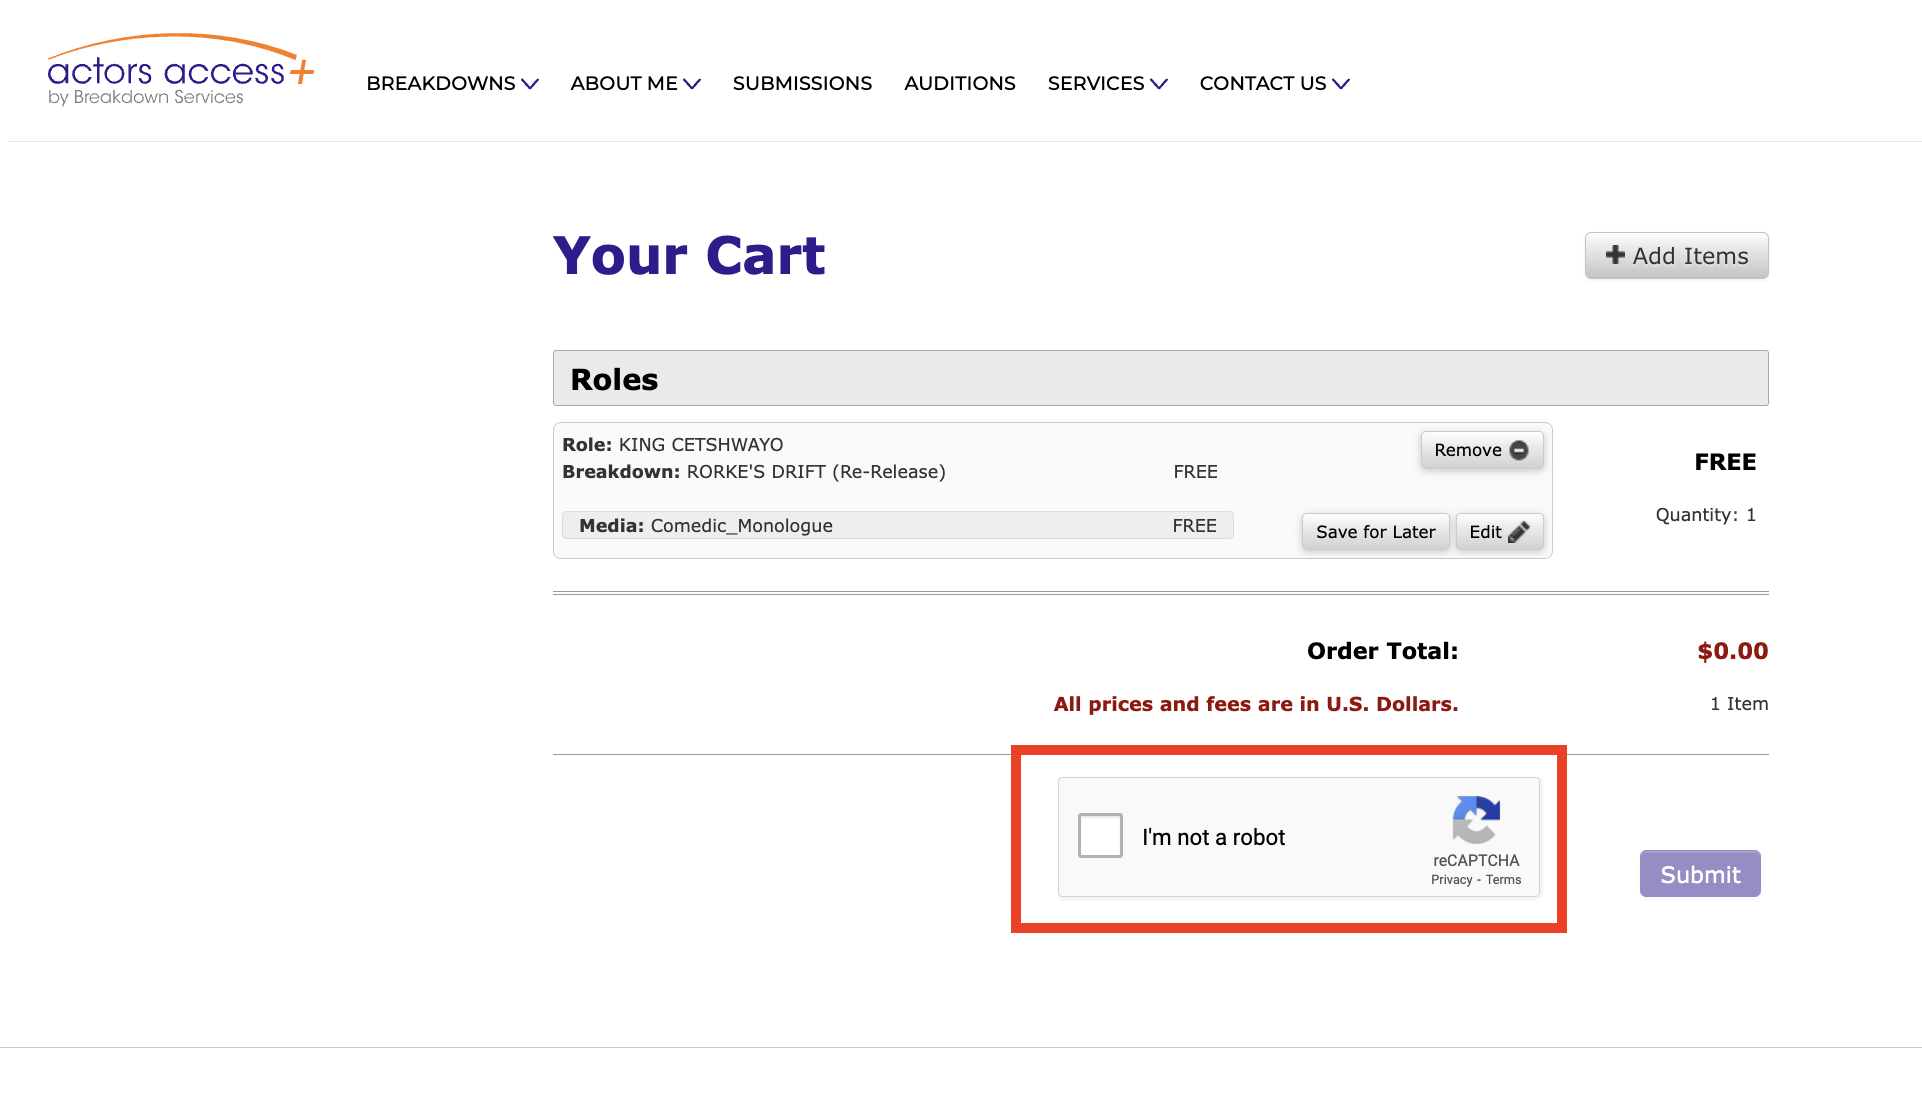Go to the Submissions page
This screenshot has width=1922, height=1100.
click(802, 83)
